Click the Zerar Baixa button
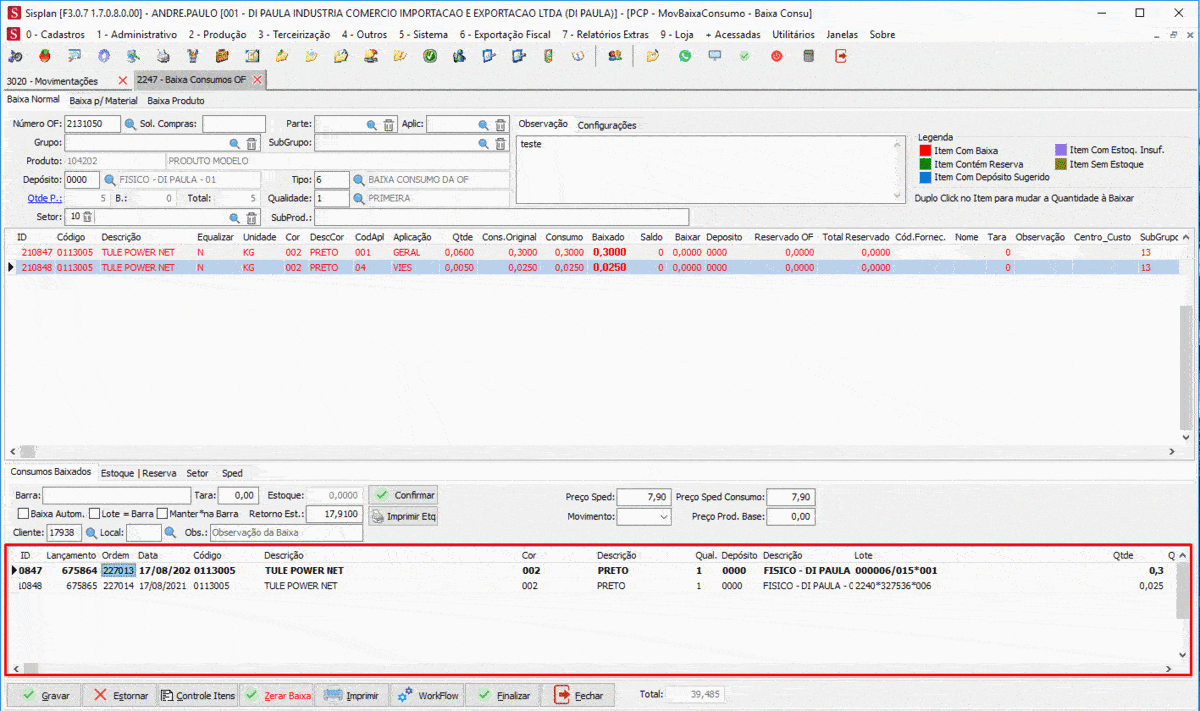 click(277, 695)
